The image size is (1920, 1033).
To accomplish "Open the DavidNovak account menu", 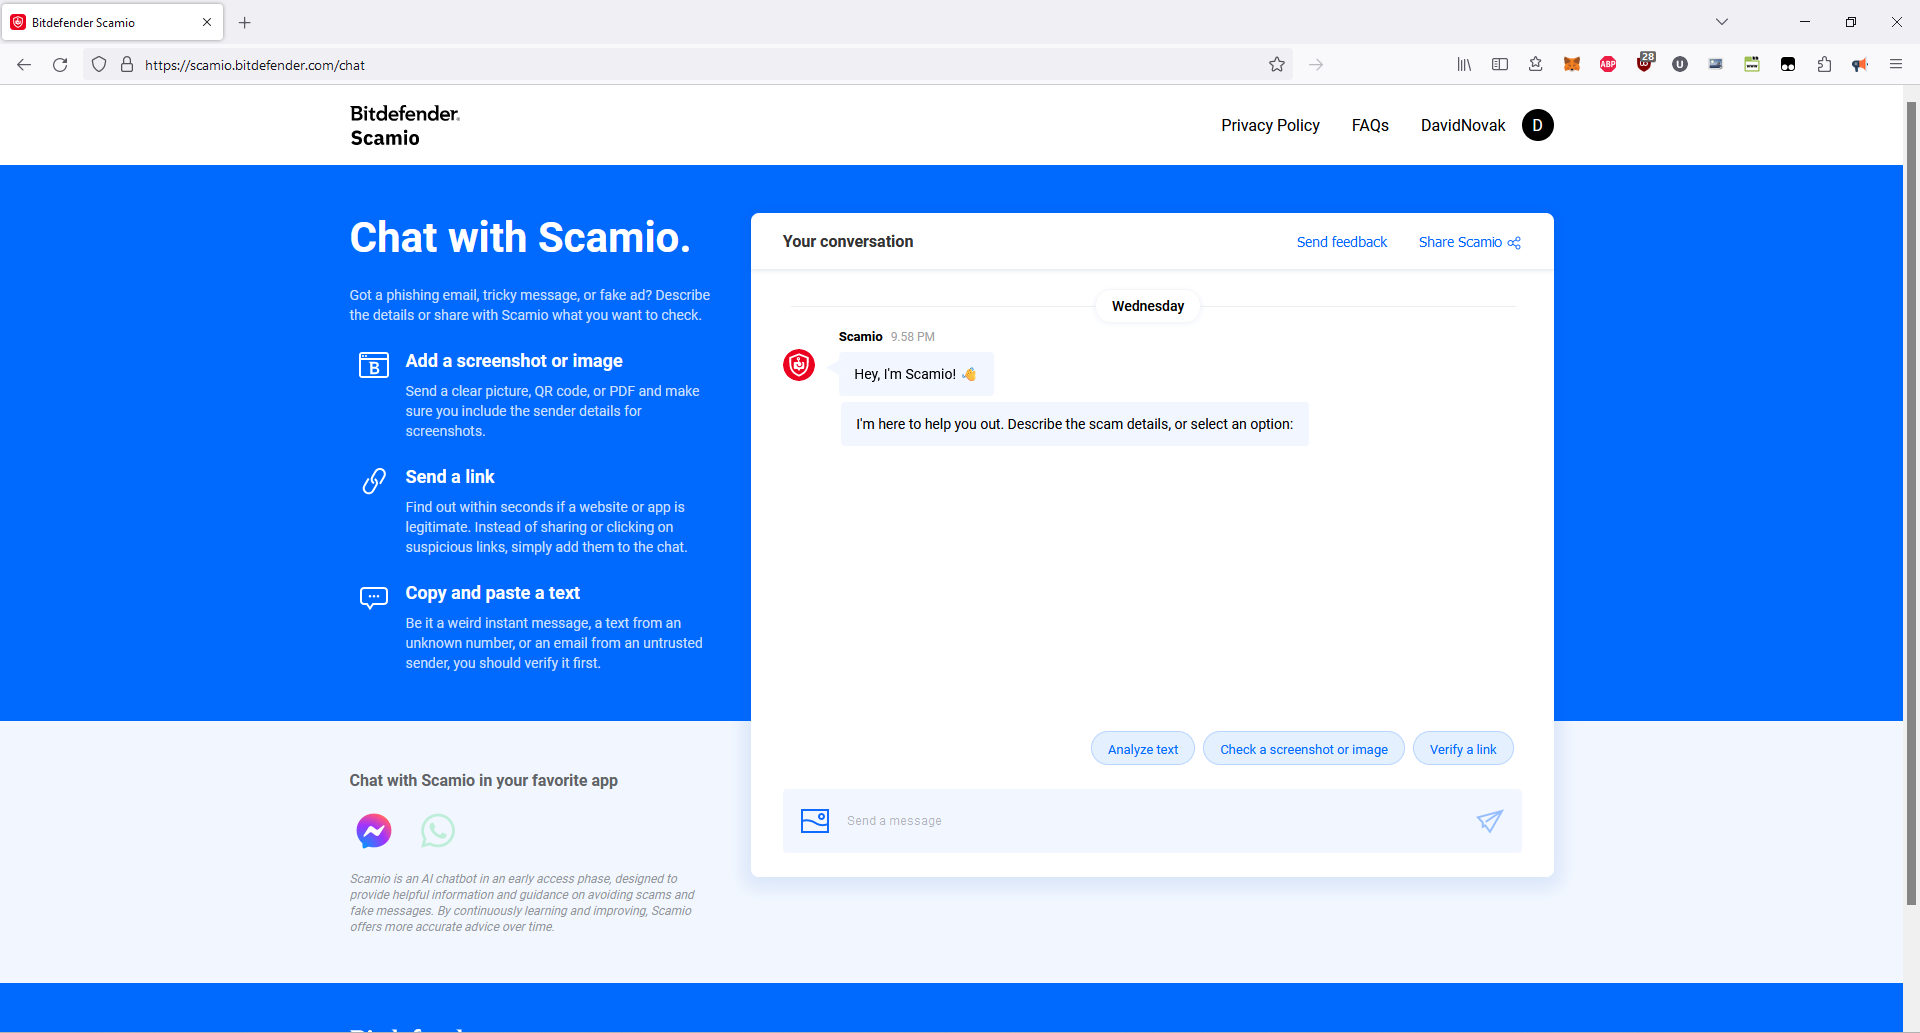I will [x=1463, y=125].
